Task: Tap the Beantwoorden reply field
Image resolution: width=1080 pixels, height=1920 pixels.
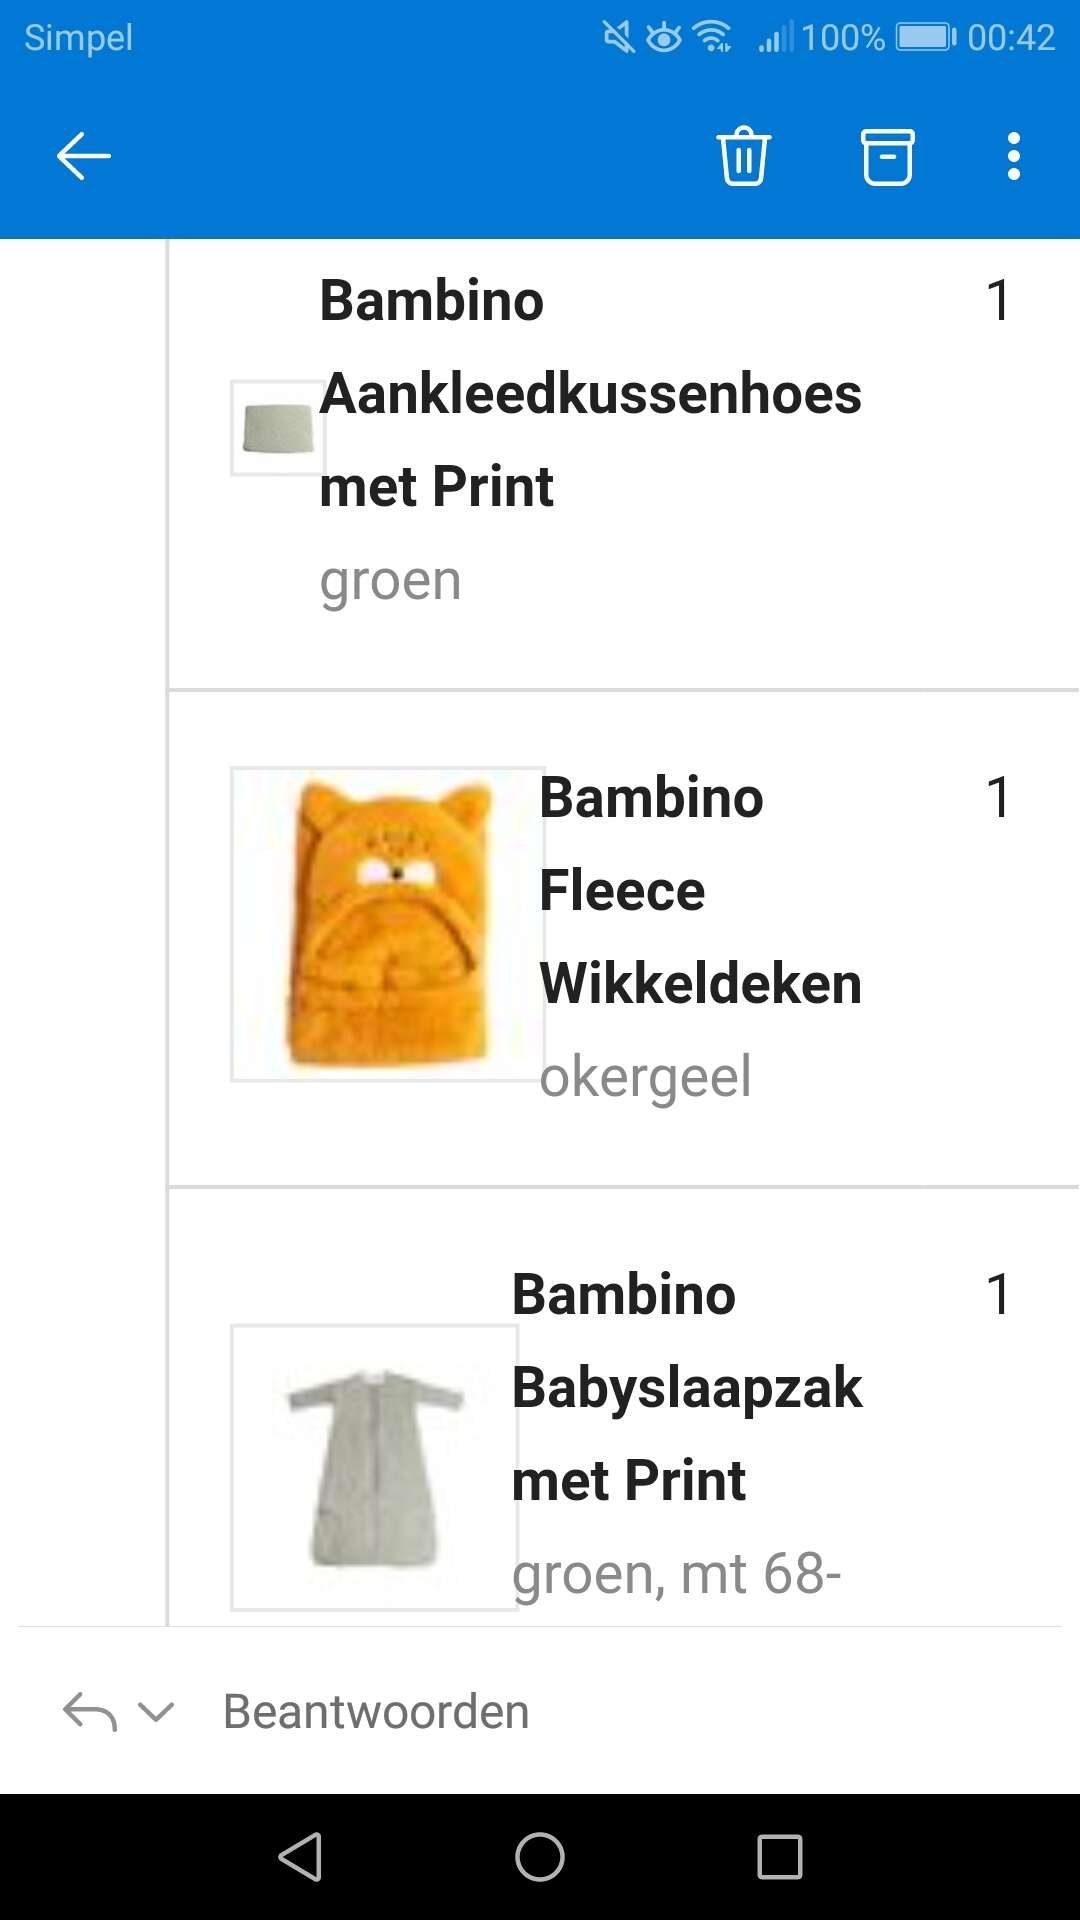Action: tap(376, 1712)
